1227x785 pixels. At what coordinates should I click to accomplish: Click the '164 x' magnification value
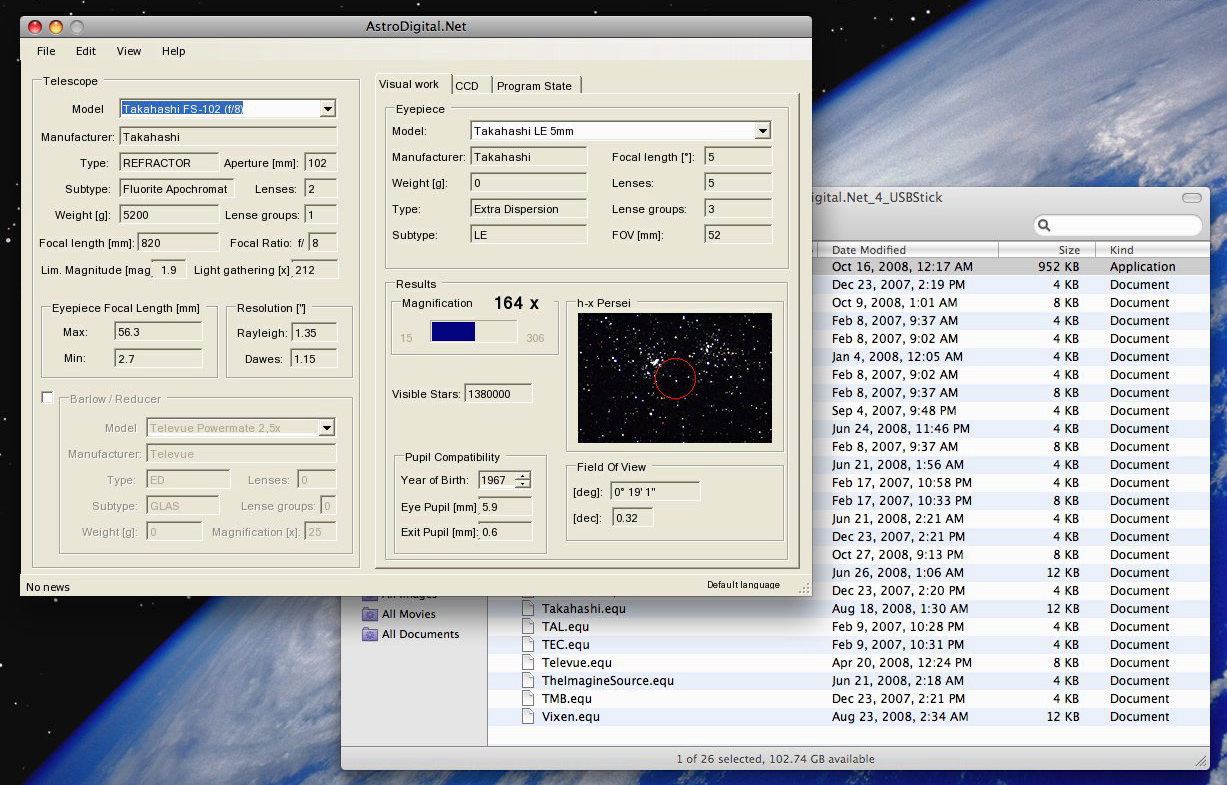tap(516, 303)
